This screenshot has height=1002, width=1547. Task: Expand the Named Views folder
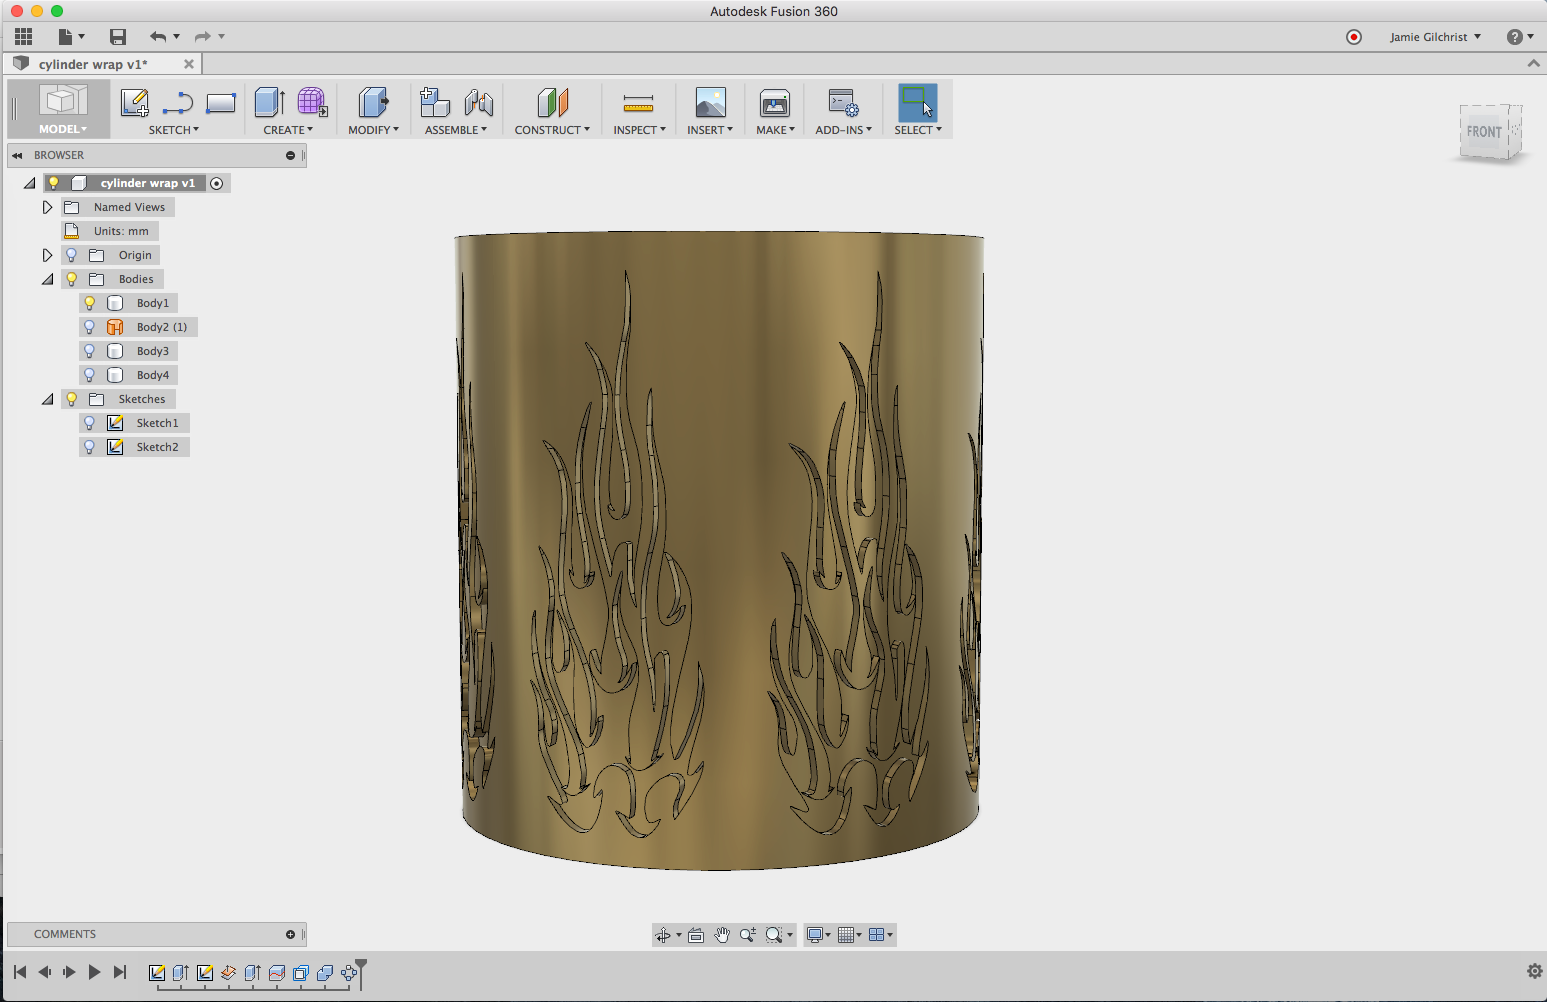[x=46, y=206]
